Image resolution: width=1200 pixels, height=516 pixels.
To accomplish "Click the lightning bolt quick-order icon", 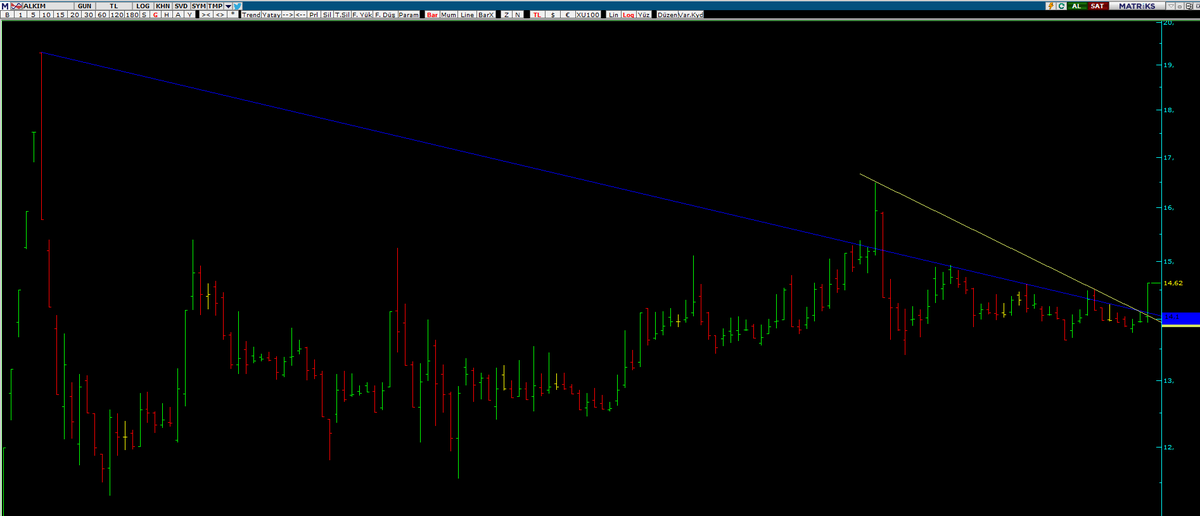I will point(1051,6).
